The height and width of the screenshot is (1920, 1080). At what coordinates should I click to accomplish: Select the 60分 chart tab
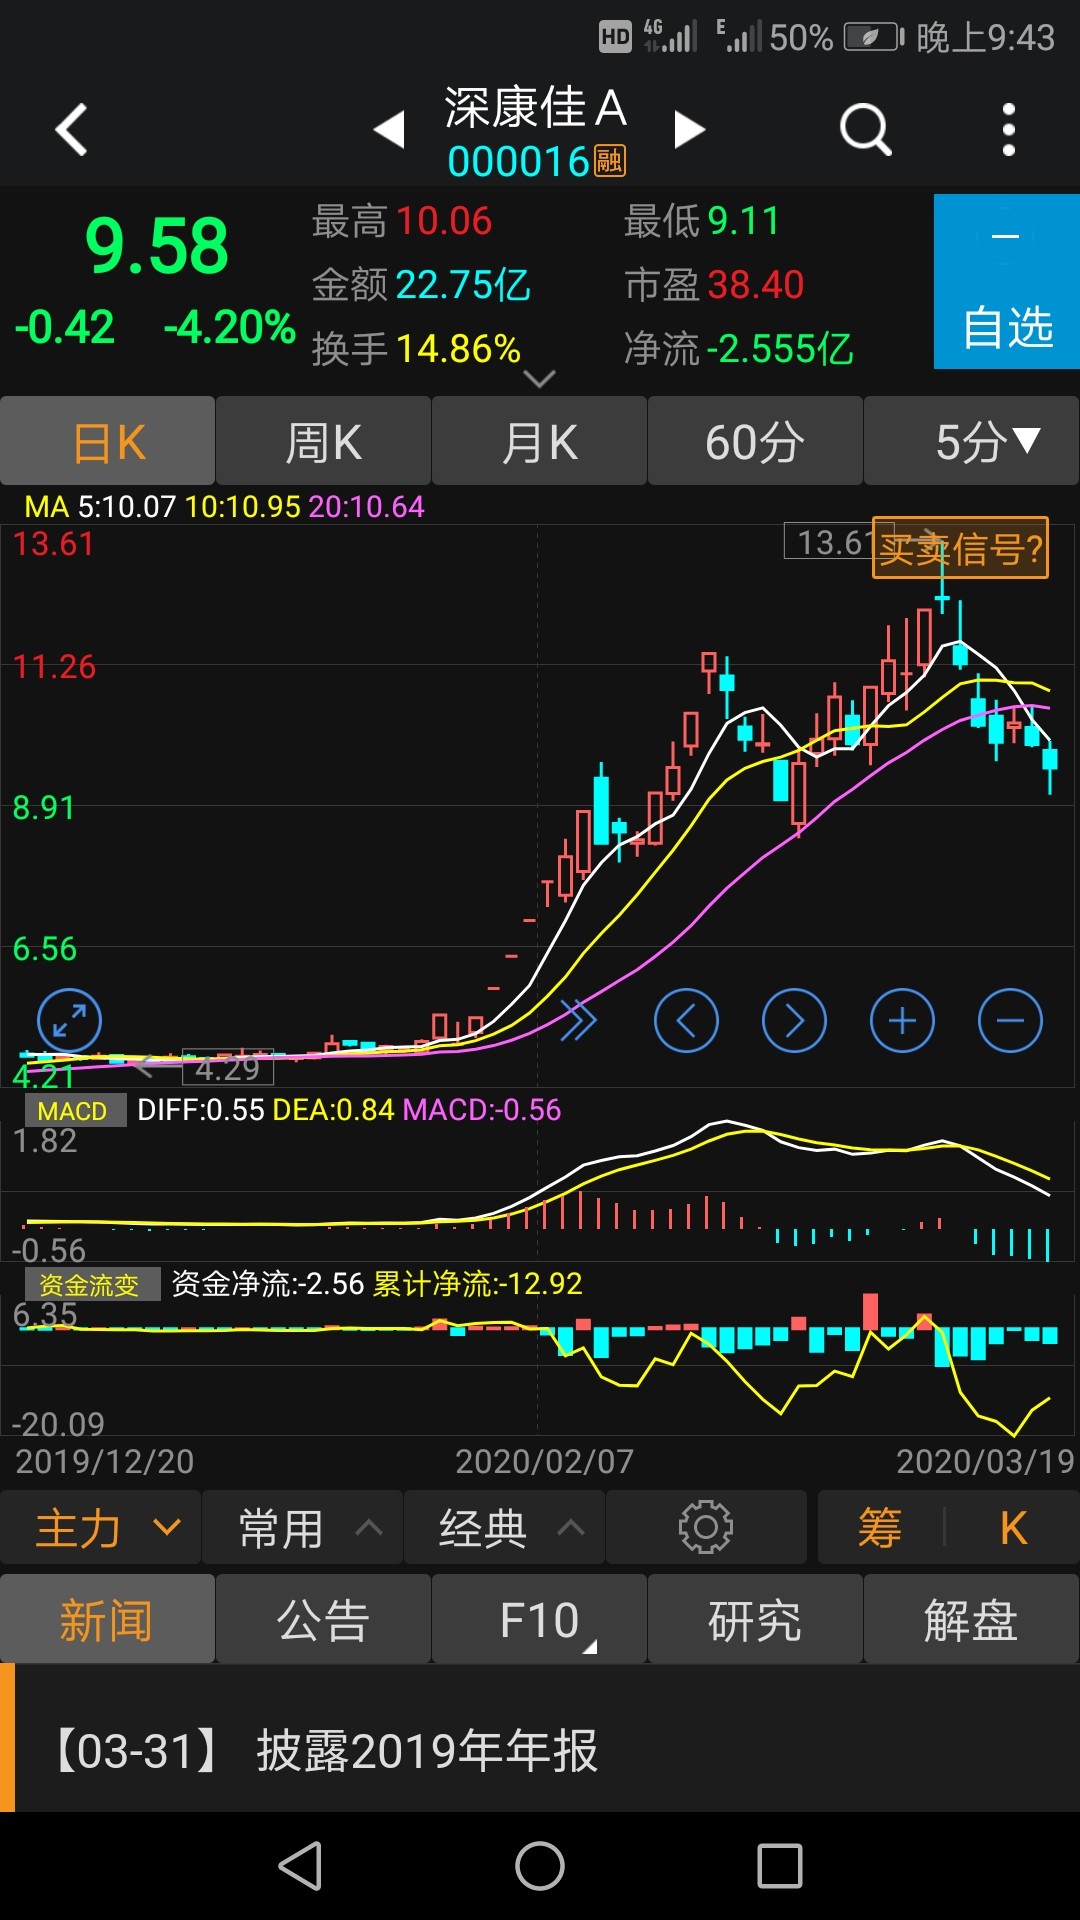click(755, 441)
